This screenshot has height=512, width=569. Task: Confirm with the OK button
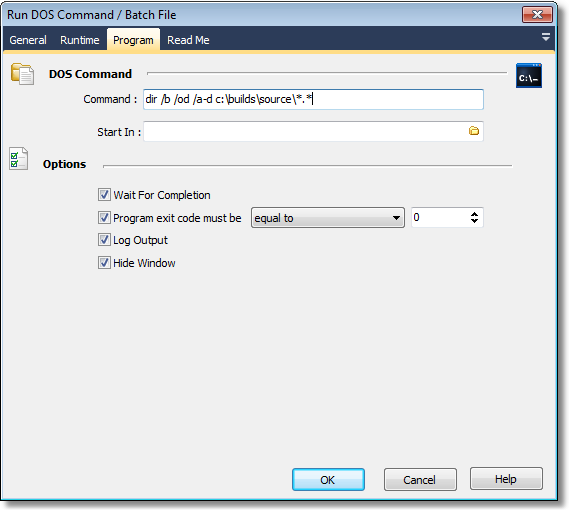pyautogui.click(x=328, y=480)
